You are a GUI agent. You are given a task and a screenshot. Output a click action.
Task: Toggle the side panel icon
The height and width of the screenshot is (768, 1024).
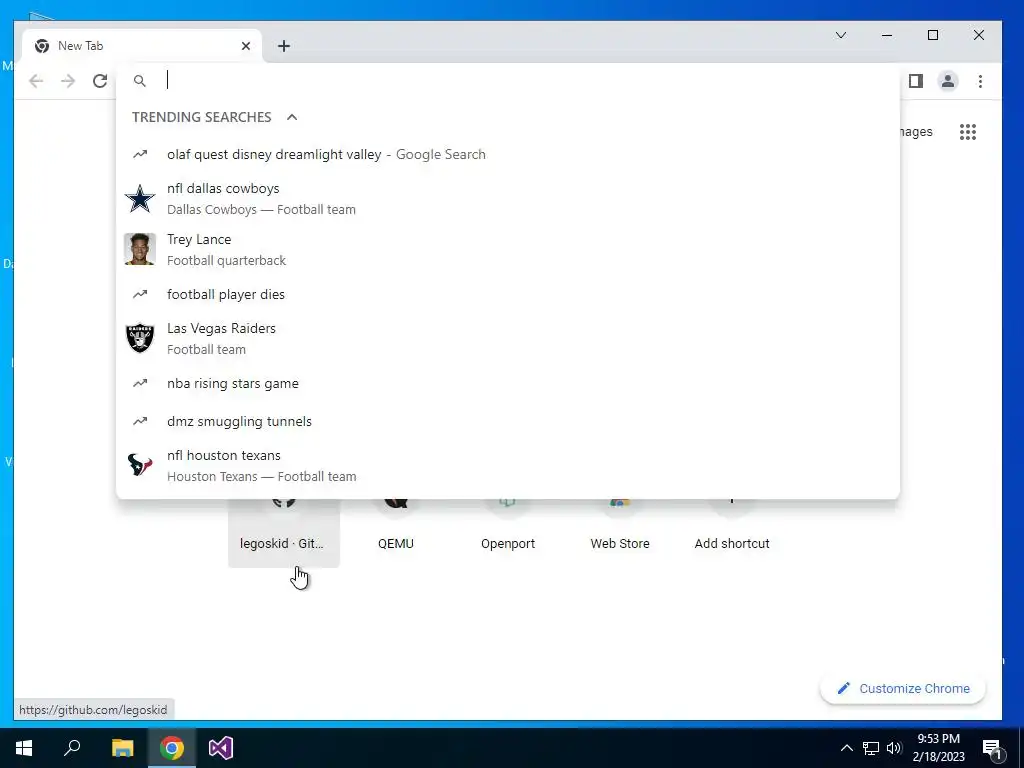[916, 81]
